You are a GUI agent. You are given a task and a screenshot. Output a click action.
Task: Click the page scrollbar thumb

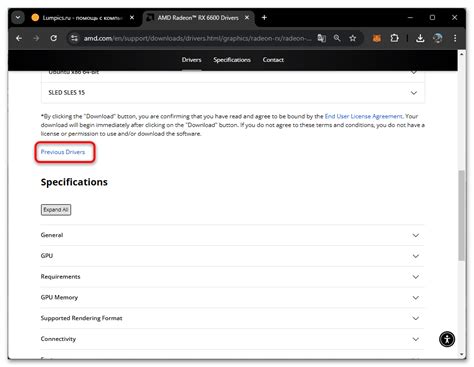pos(462,215)
